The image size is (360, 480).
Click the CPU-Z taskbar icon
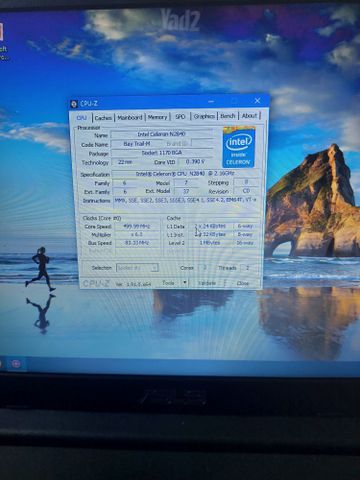click(16, 364)
